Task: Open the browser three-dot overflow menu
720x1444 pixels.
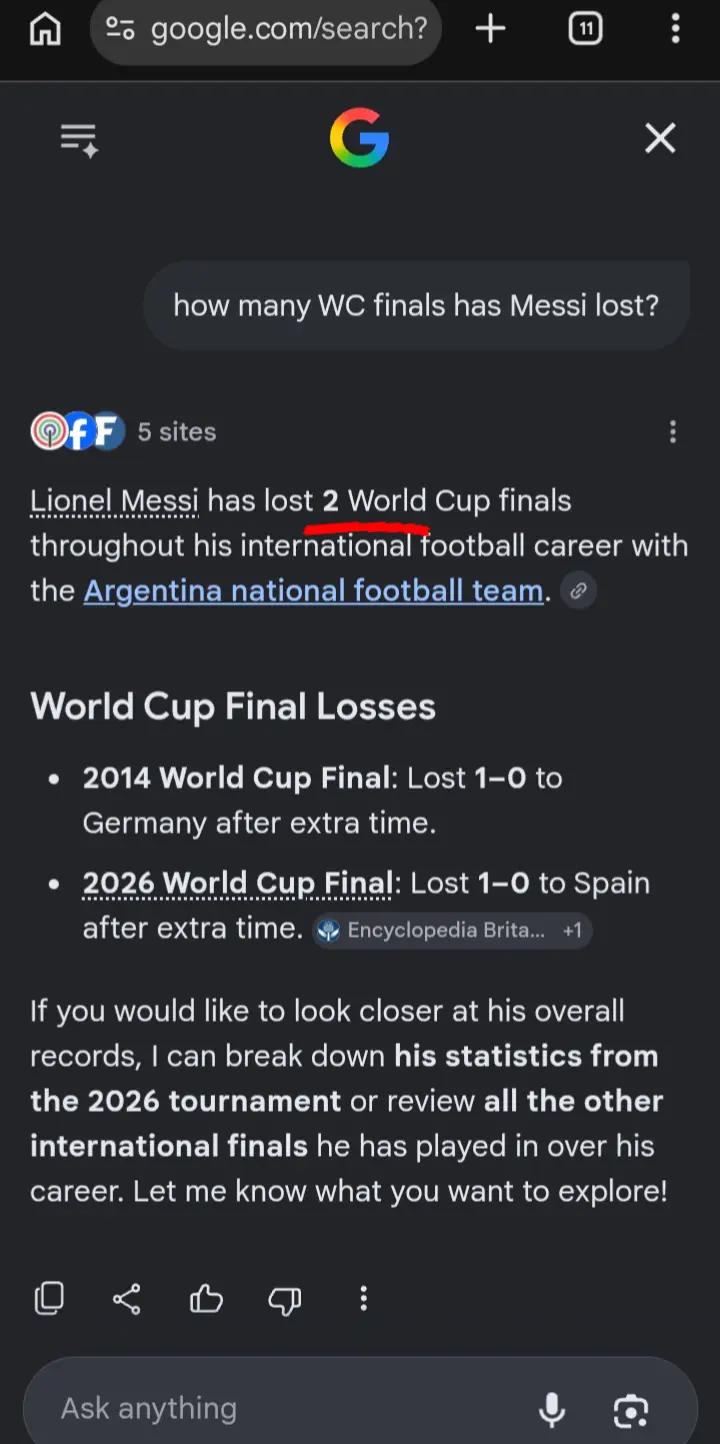Action: pyautogui.click(x=675, y=29)
